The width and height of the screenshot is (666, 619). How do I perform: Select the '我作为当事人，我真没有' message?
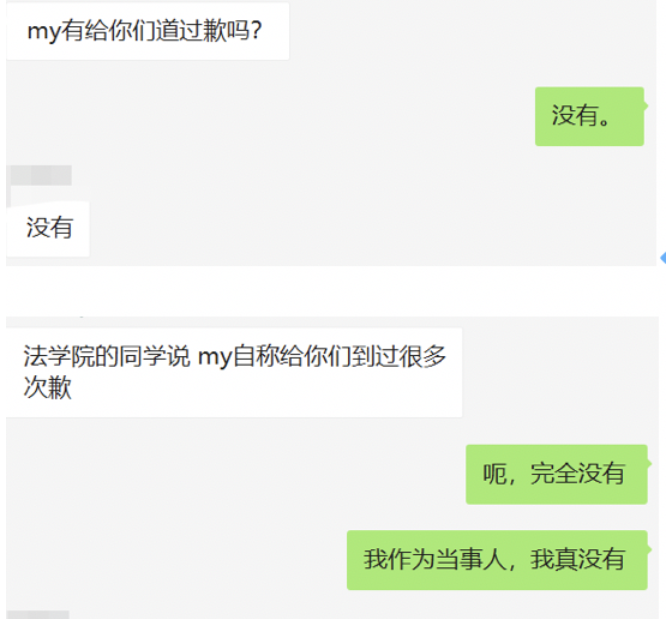pyautogui.click(x=497, y=560)
